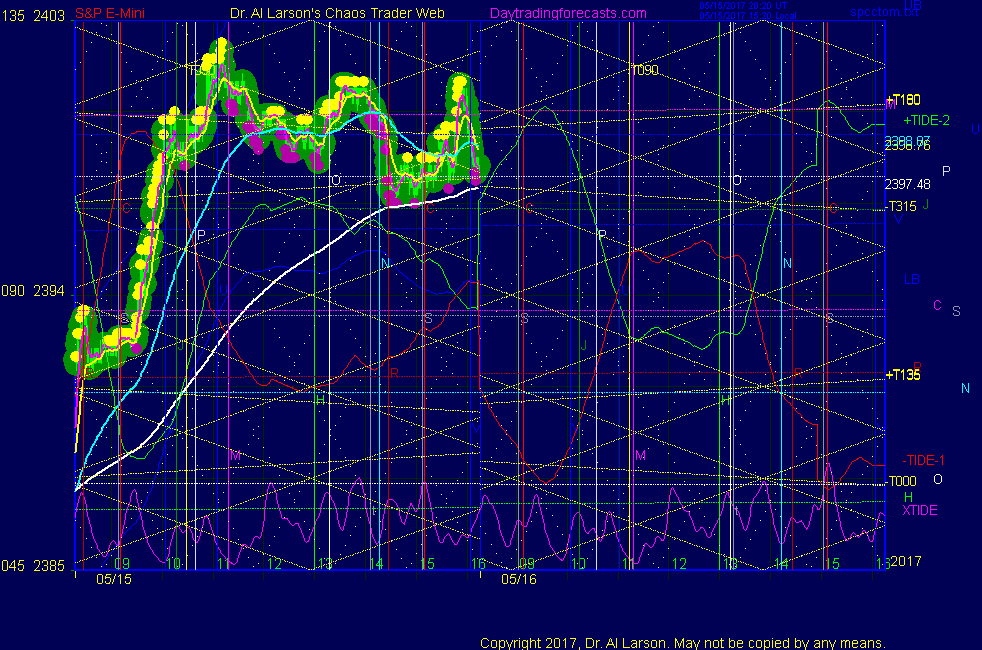This screenshot has width=982, height=650.
Task: Click the '05/16' date label
Action: 519,579
